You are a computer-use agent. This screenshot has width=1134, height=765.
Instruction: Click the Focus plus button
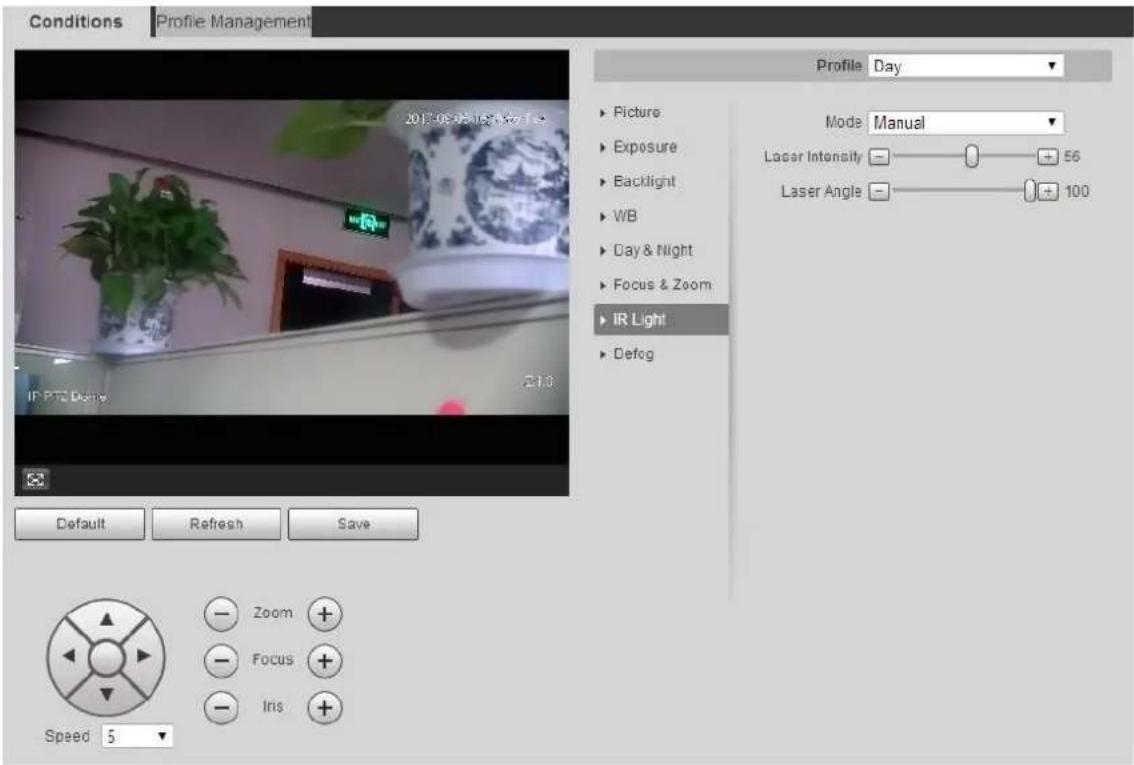coord(325,660)
